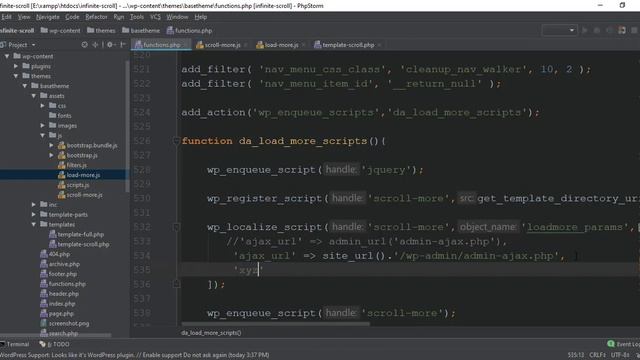Open the Event Log
640x360 pixels.
[x=623, y=344]
